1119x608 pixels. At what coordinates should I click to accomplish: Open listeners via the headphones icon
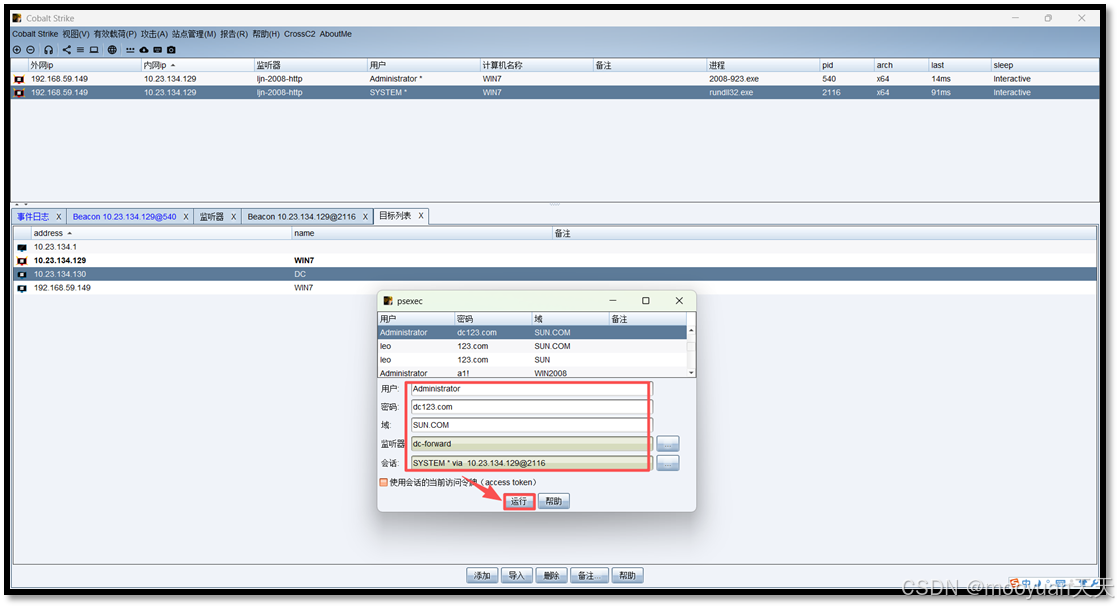[49, 50]
